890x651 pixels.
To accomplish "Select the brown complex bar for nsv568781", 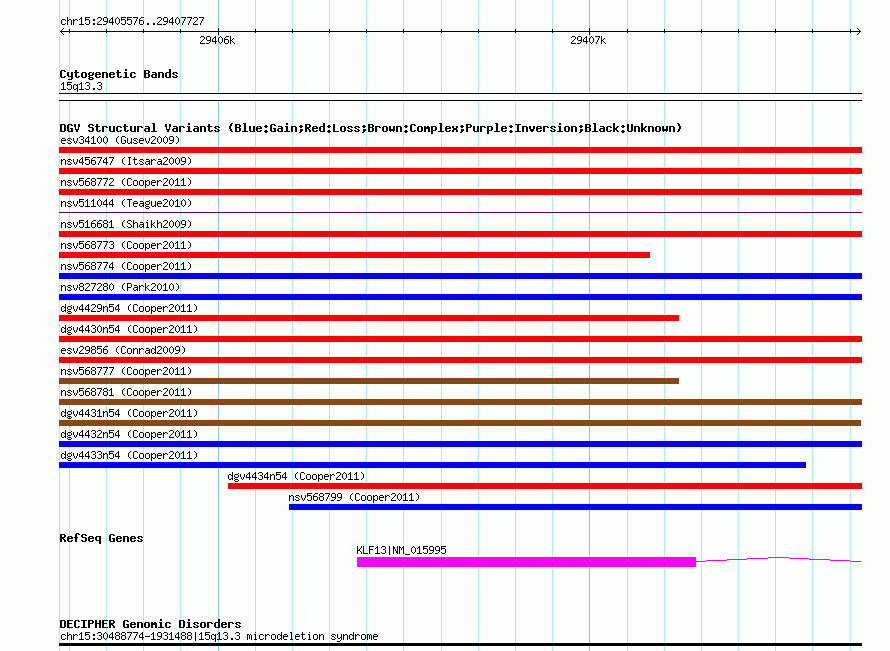I will point(460,402).
